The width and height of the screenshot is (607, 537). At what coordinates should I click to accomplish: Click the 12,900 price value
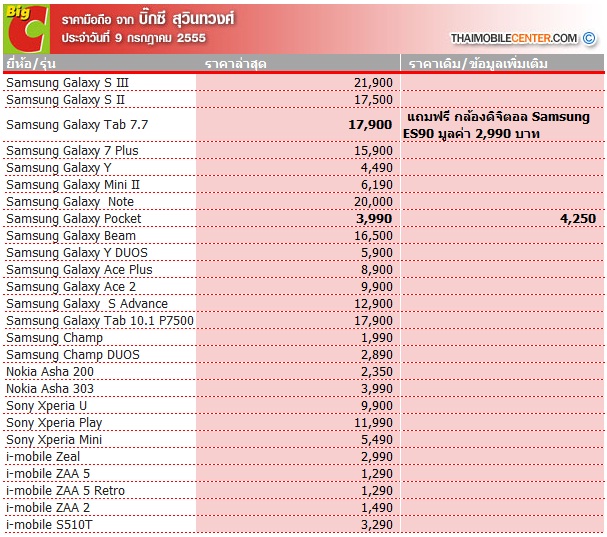pyautogui.click(x=373, y=304)
